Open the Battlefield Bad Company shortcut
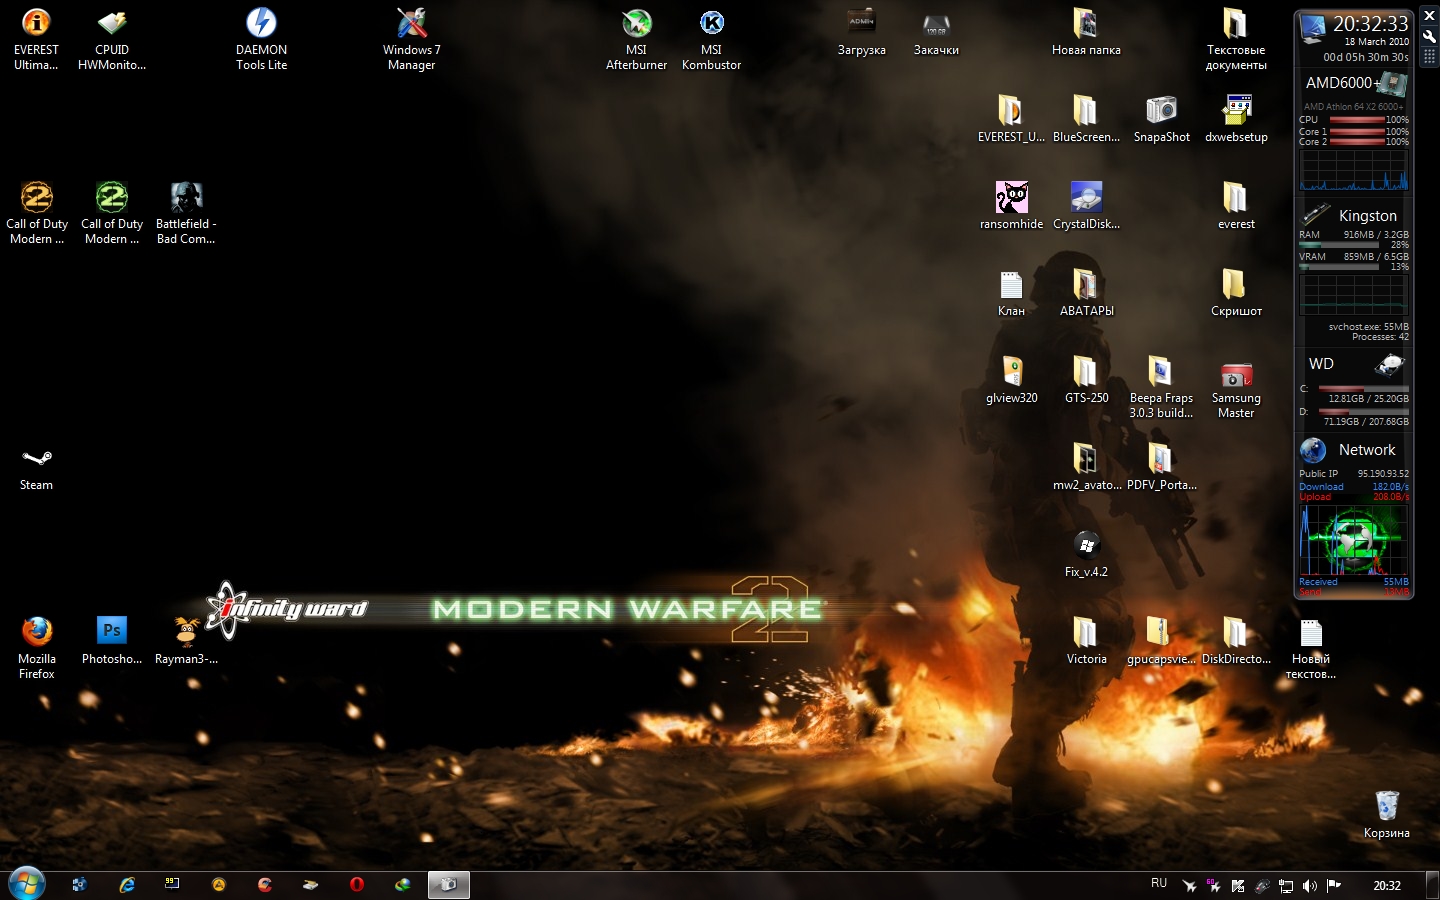 pyautogui.click(x=186, y=198)
